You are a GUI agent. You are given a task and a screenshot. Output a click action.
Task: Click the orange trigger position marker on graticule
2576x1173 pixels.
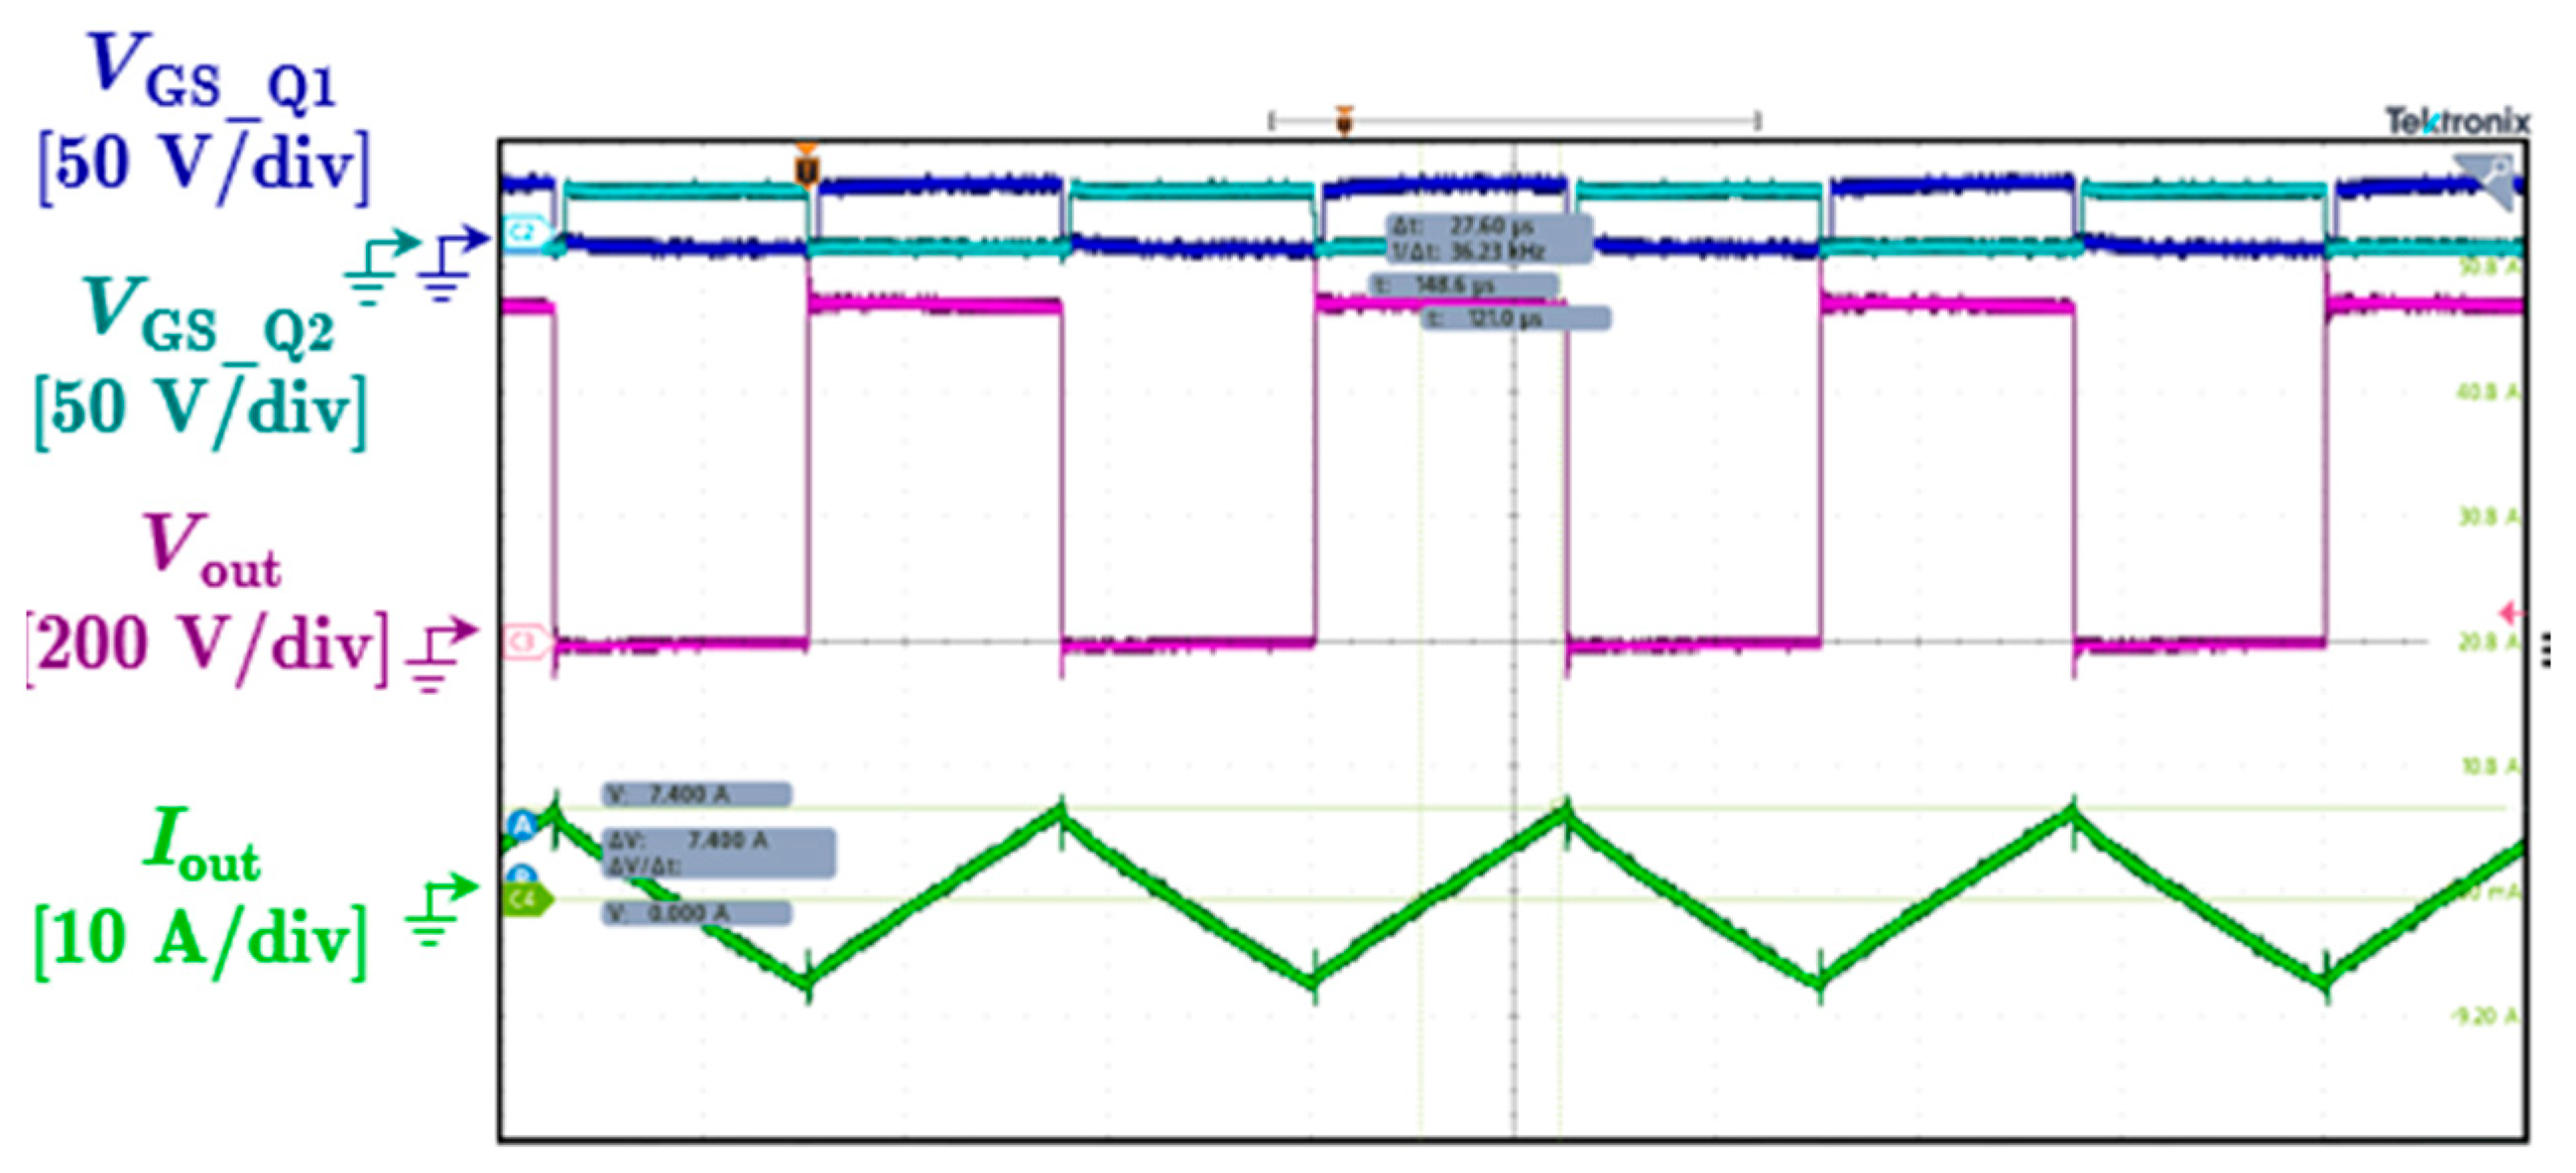(x=806, y=168)
